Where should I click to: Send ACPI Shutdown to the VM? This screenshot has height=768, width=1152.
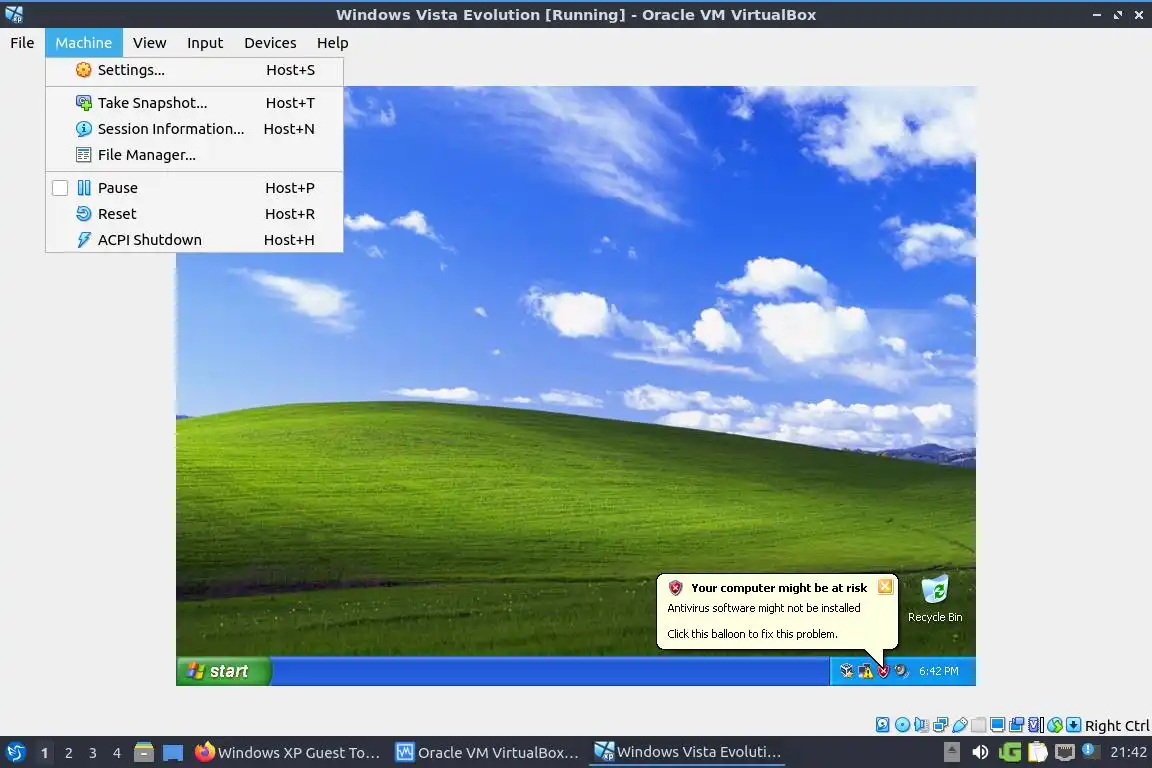[194, 240]
